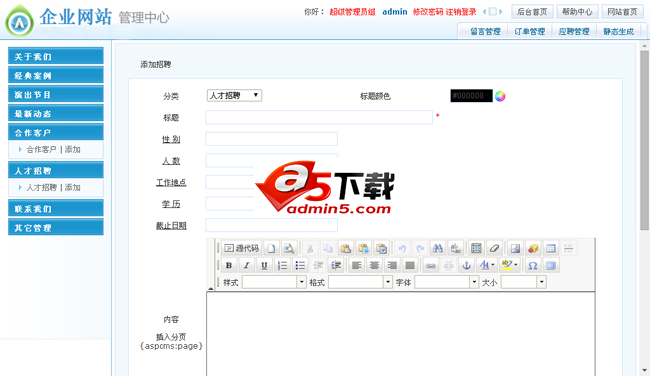Viewport: 650px width, 376px height.
Task: Center align text
Action: pos(374,265)
